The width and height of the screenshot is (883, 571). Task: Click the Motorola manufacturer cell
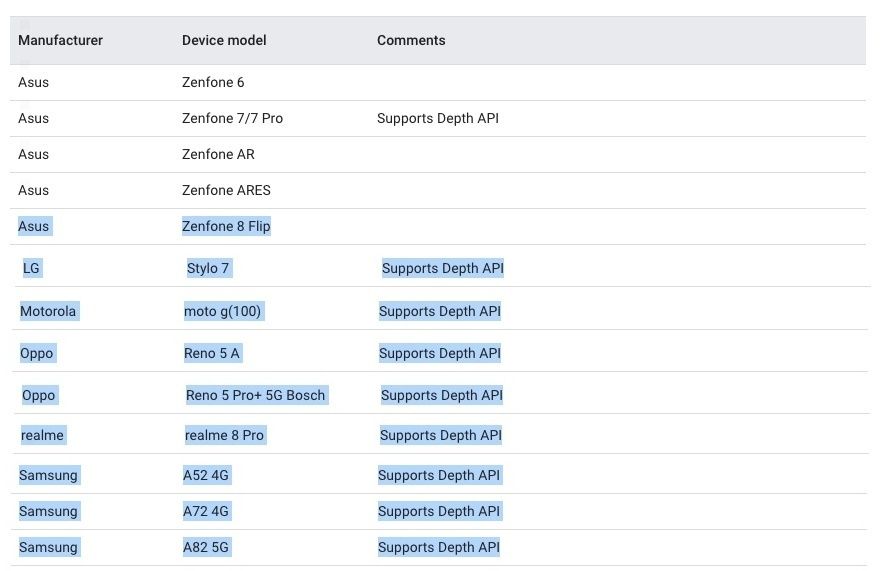(x=48, y=311)
